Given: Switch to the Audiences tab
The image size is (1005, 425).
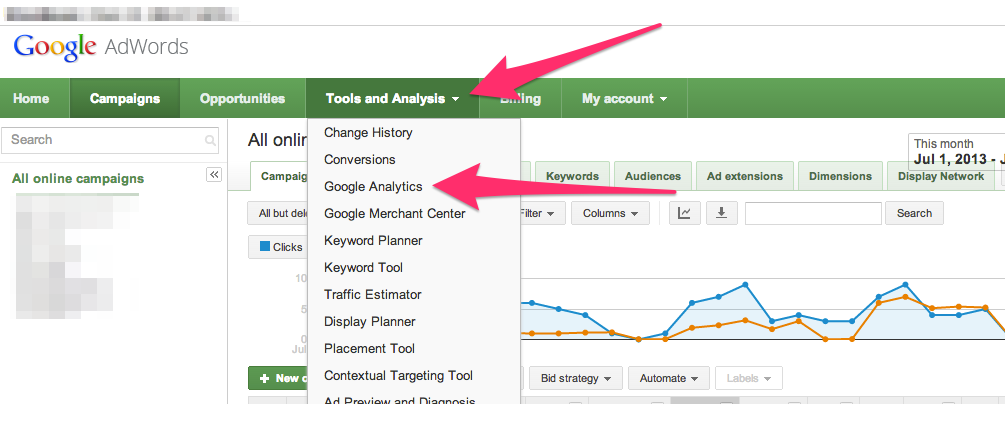Looking at the screenshot, I should click(x=652, y=176).
